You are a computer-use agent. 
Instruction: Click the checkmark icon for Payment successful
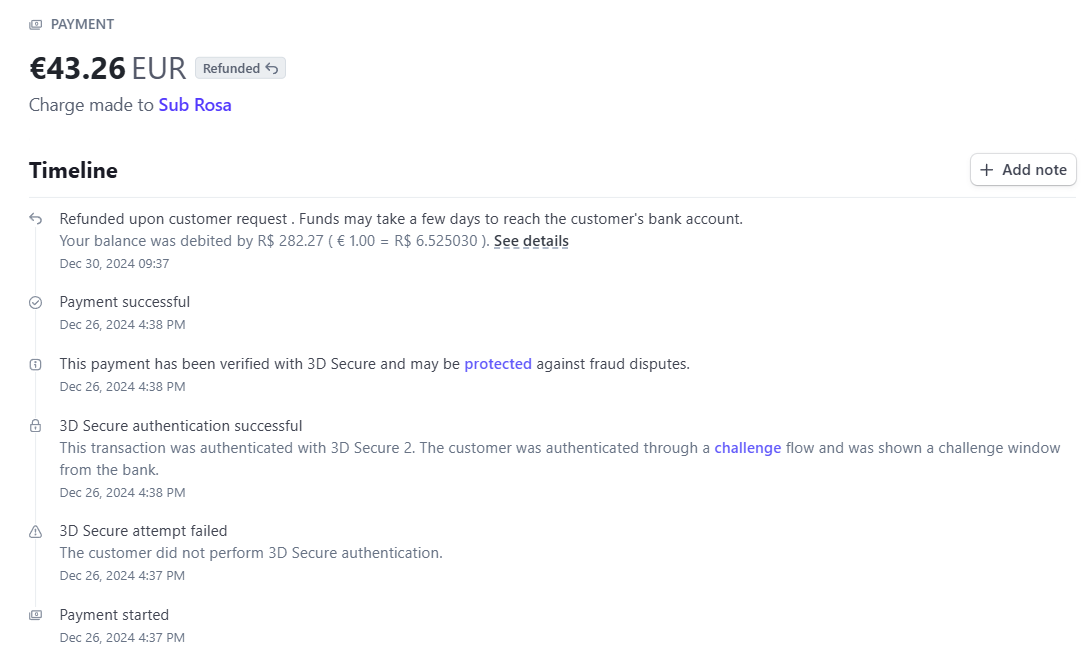[x=35, y=302]
